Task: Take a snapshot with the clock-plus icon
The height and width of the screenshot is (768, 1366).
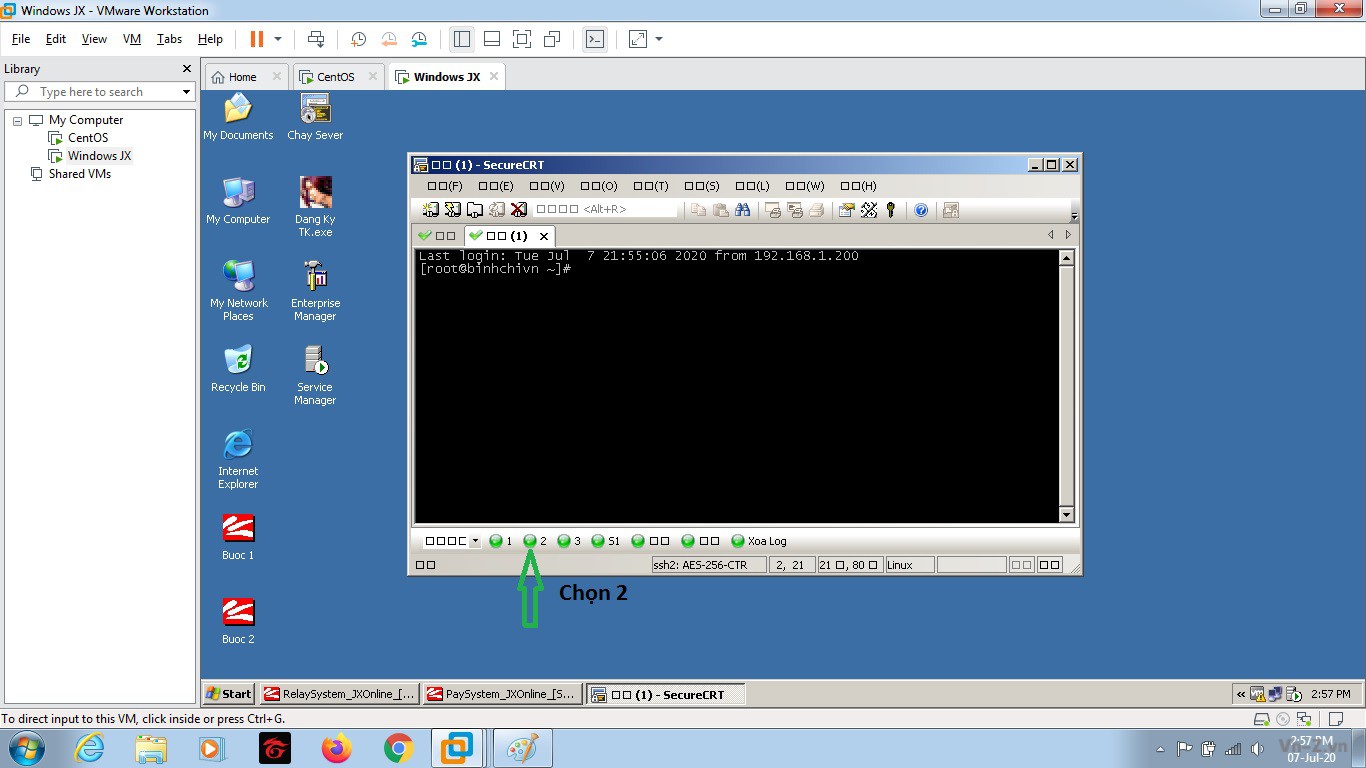Action: 358,39
